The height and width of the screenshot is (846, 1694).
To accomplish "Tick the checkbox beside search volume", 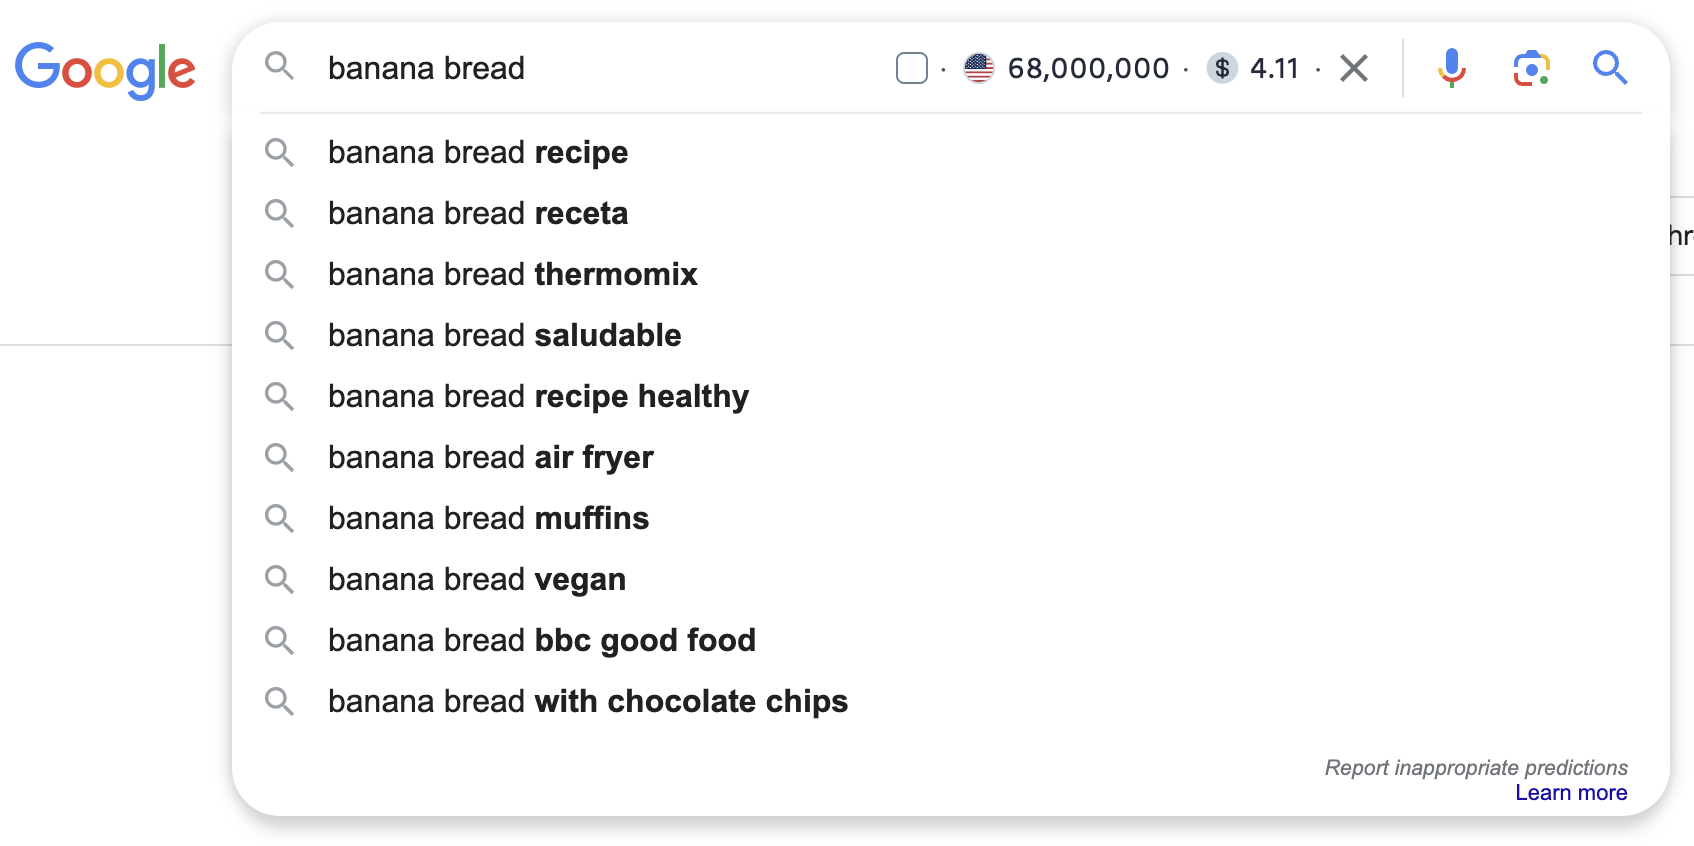I will (x=912, y=68).
